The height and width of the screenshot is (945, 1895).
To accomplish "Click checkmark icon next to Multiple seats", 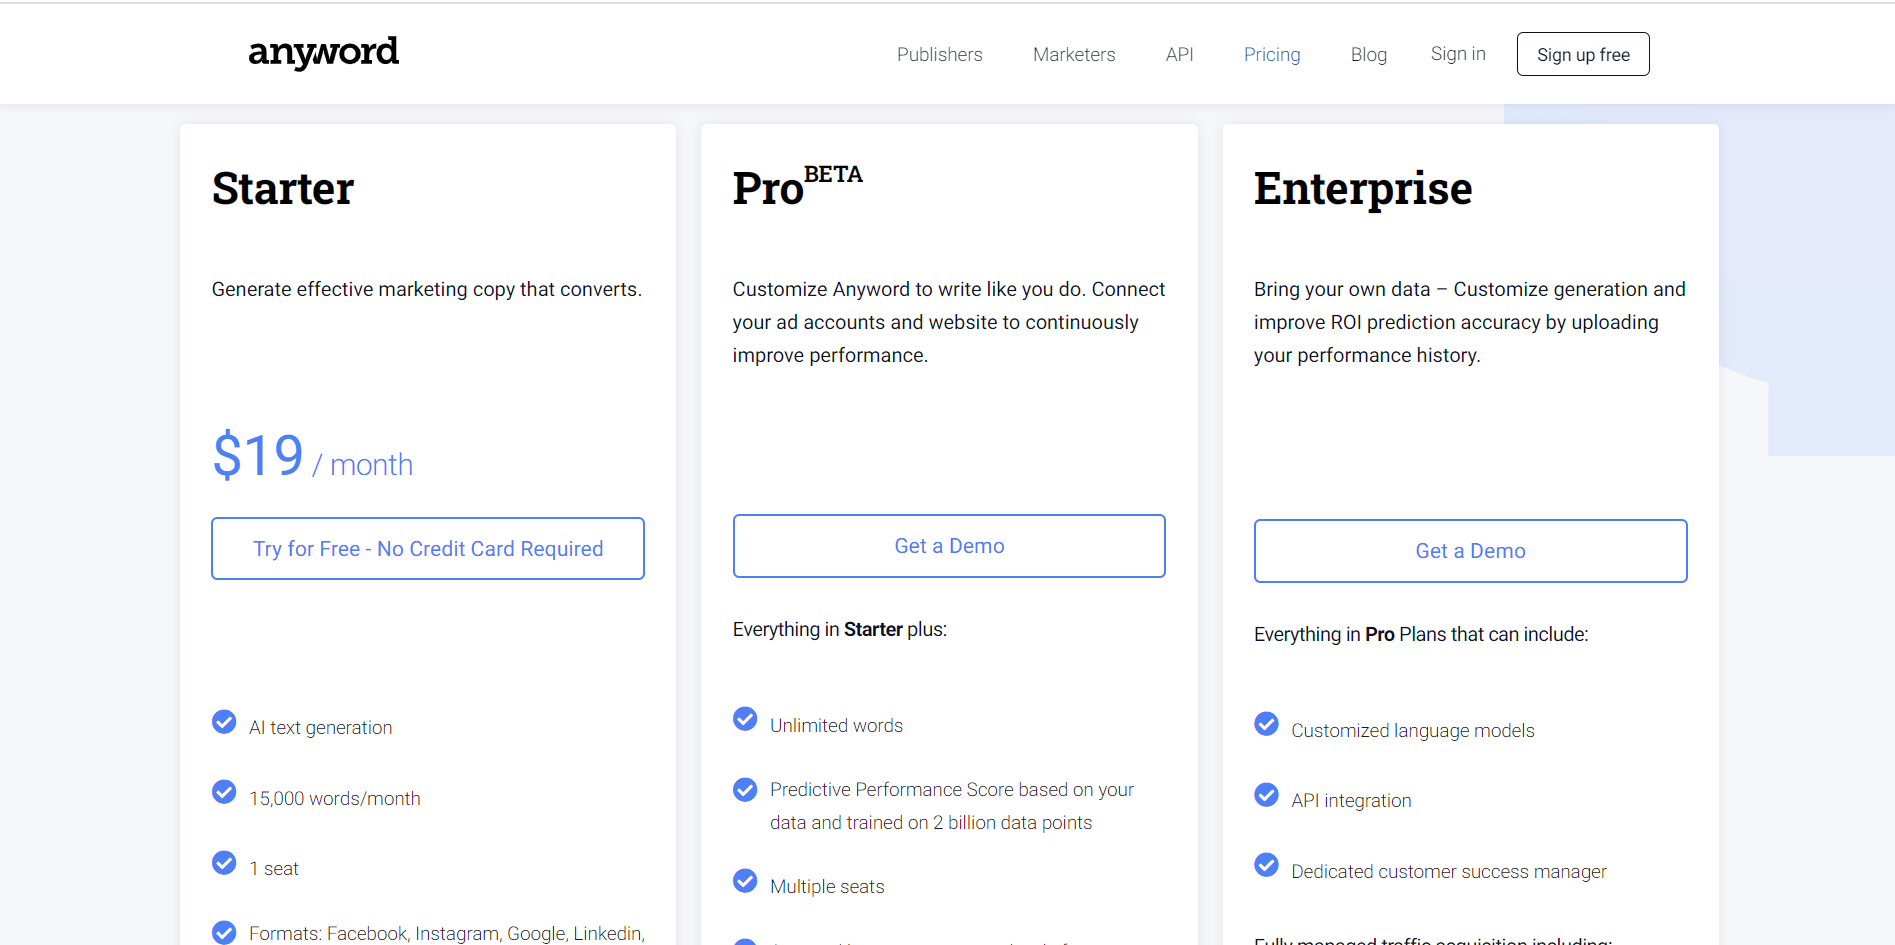I will pyautogui.click(x=745, y=881).
